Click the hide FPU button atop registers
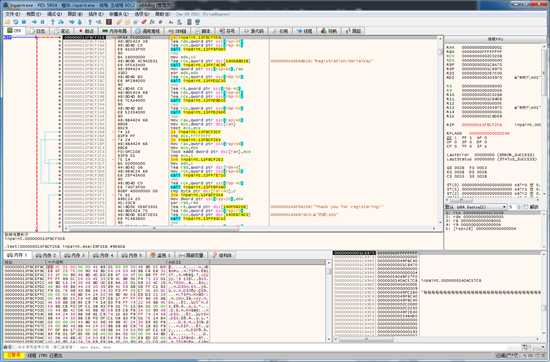The image size is (550, 362). point(495,39)
